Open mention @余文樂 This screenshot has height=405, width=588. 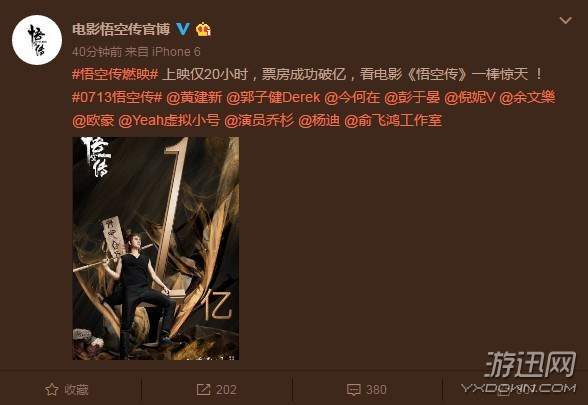(x=527, y=98)
